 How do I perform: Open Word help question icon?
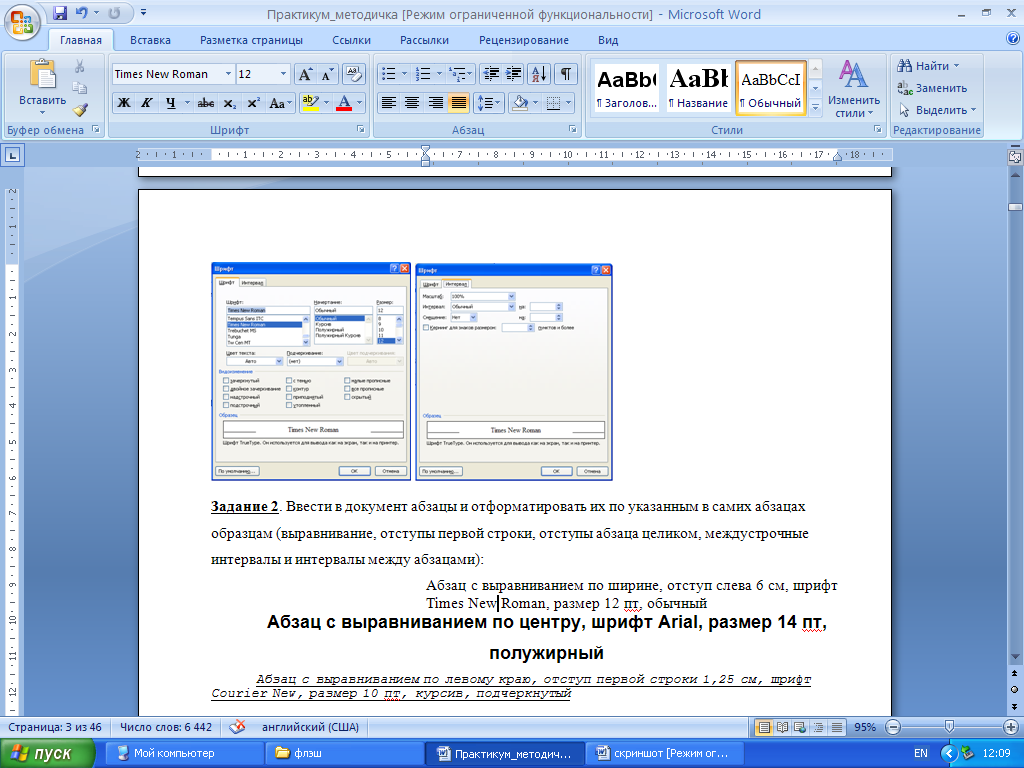pyautogui.click(x=1012, y=39)
